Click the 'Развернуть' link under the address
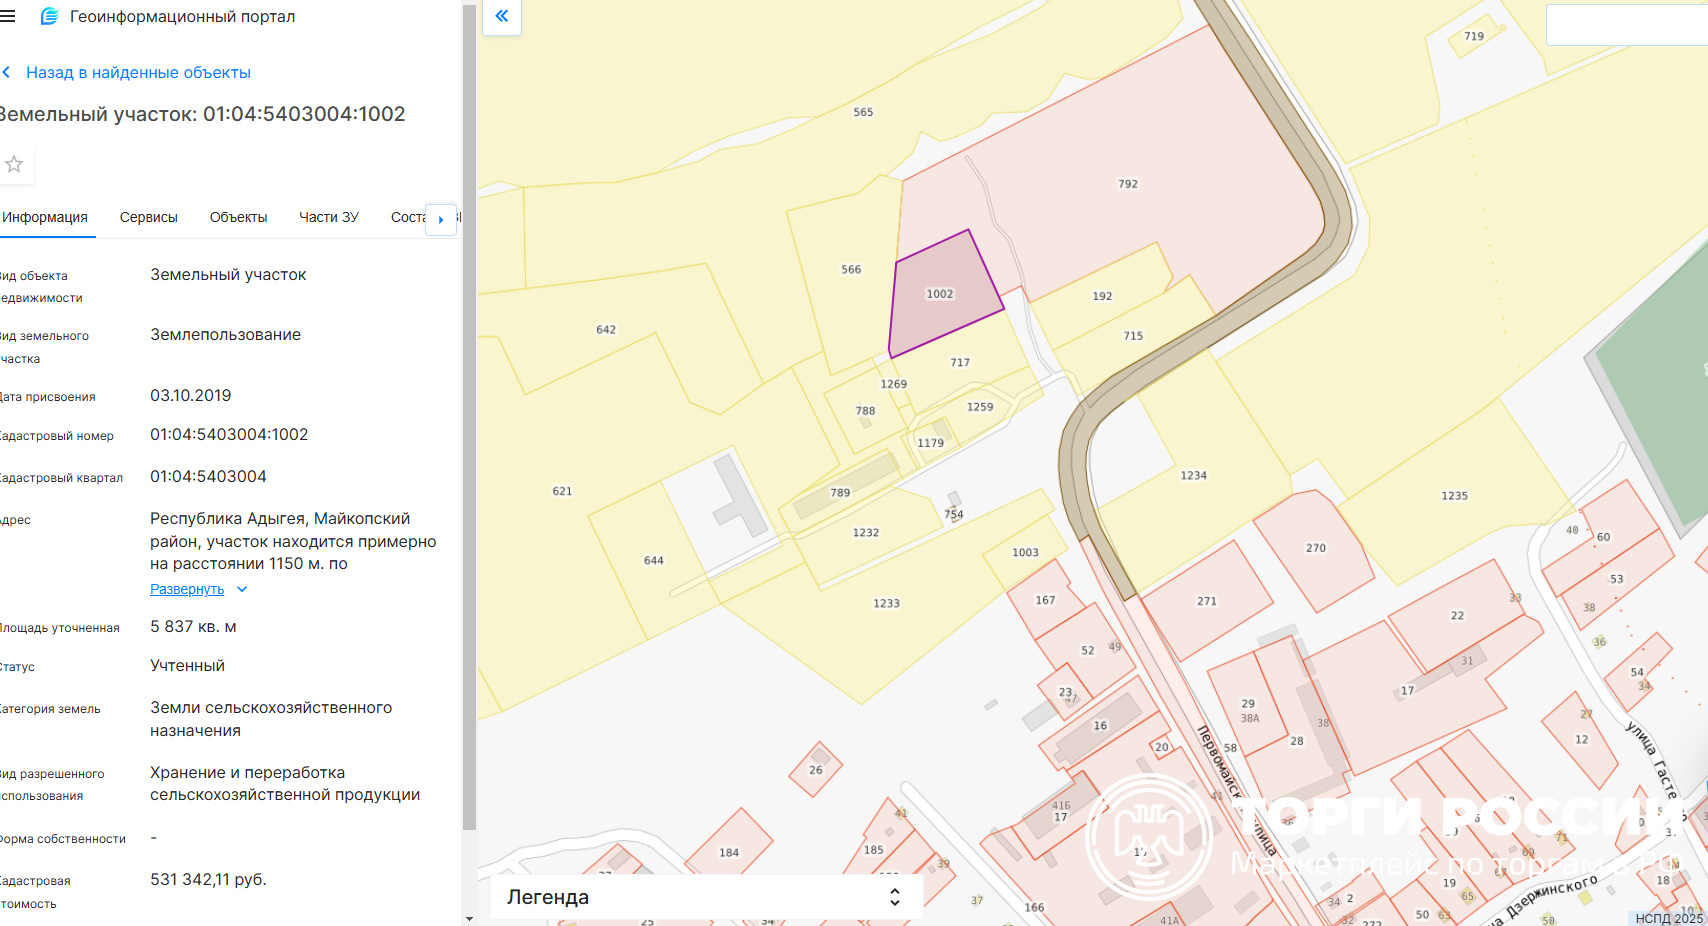Screen dimensions: 1708x926 click(187, 589)
